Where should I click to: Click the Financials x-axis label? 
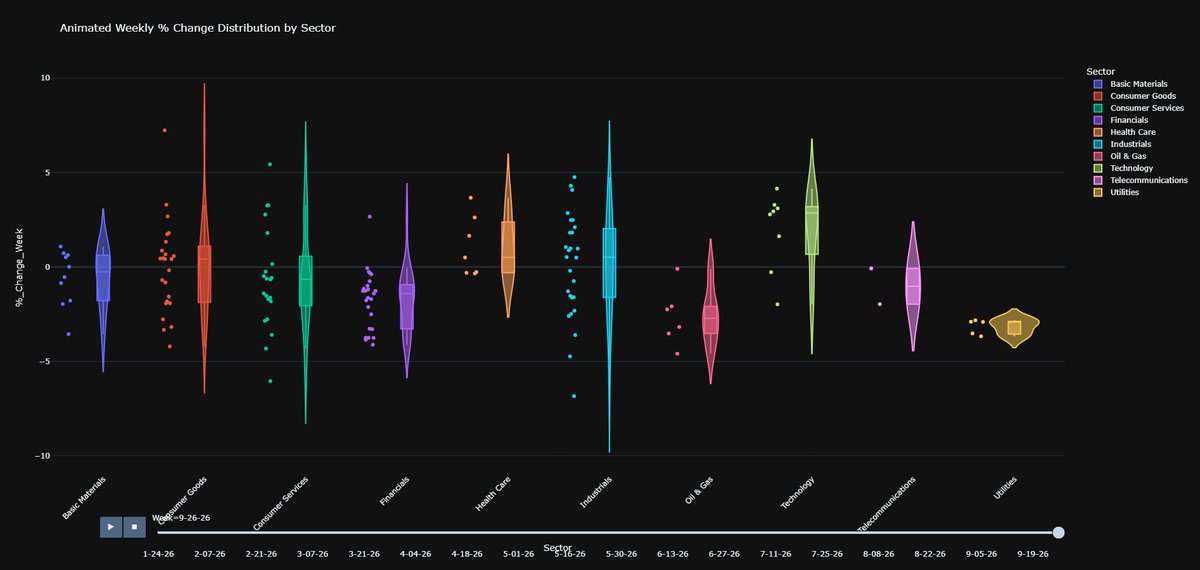tap(394, 492)
